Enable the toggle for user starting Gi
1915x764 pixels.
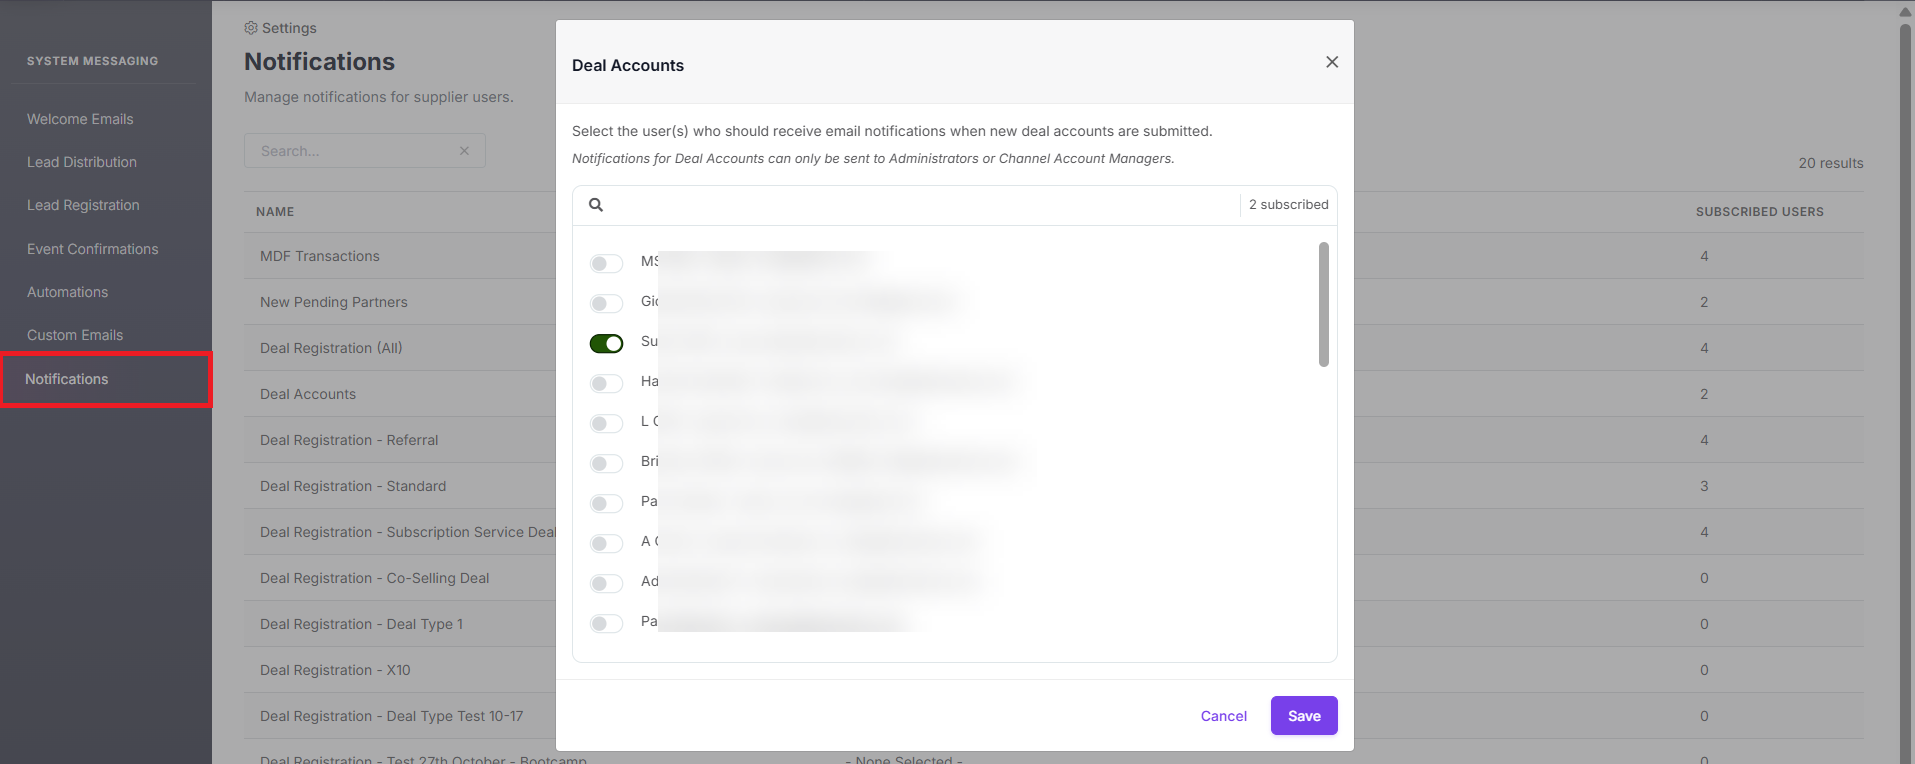coord(606,303)
